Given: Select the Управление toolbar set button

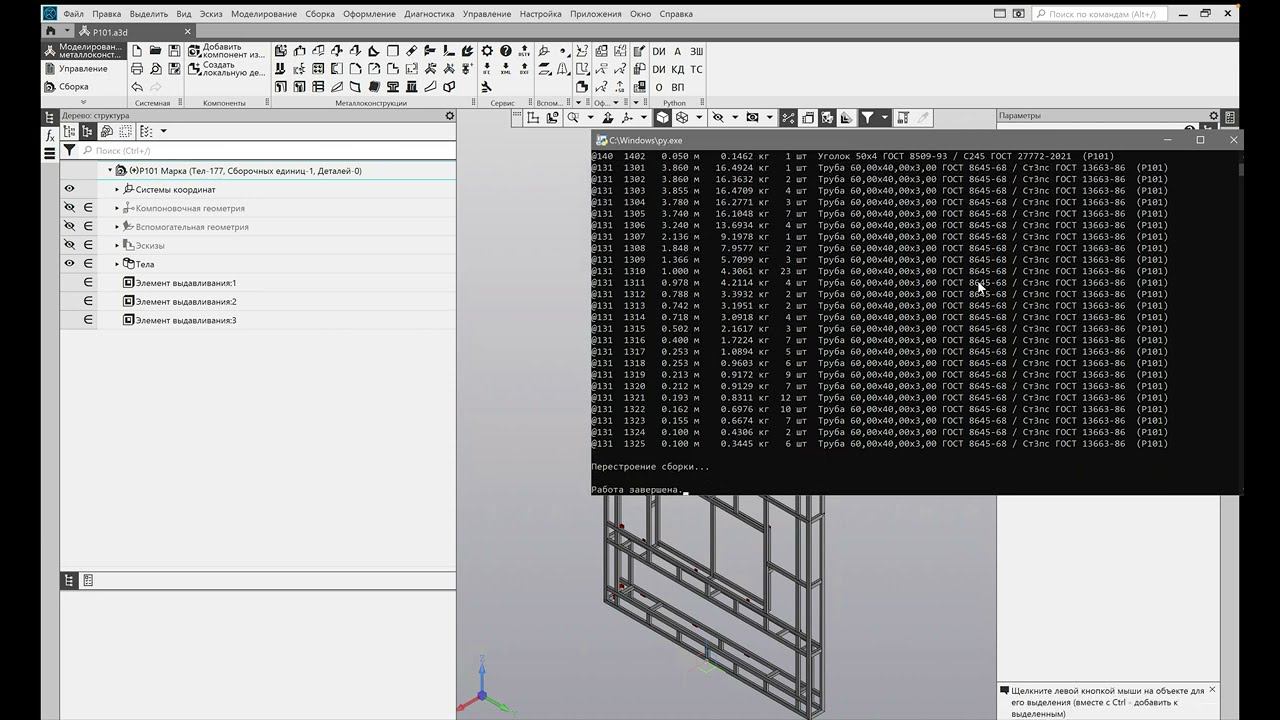Looking at the screenshot, I should tap(82, 69).
